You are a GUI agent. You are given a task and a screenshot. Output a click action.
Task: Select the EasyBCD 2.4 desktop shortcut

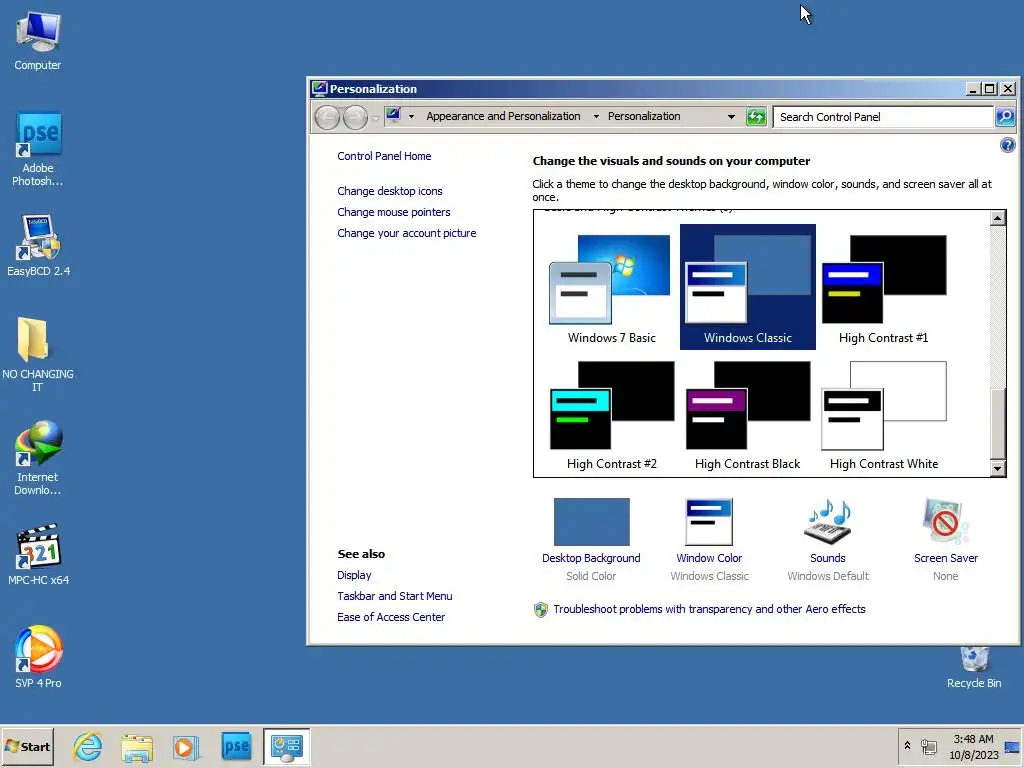[38, 246]
